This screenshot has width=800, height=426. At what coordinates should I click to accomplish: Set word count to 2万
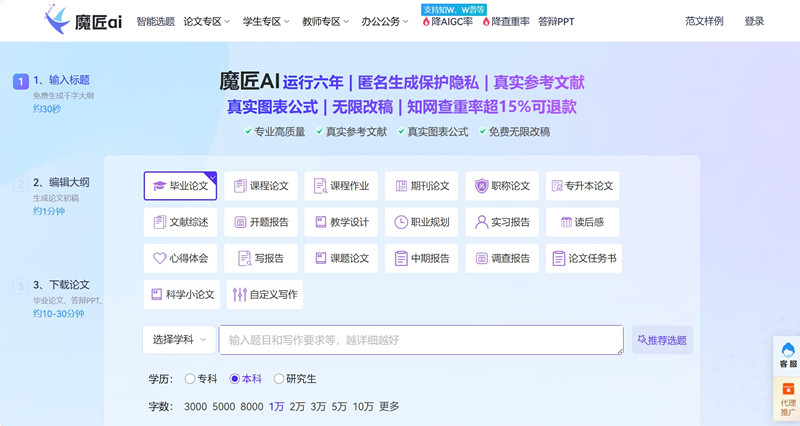297,407
